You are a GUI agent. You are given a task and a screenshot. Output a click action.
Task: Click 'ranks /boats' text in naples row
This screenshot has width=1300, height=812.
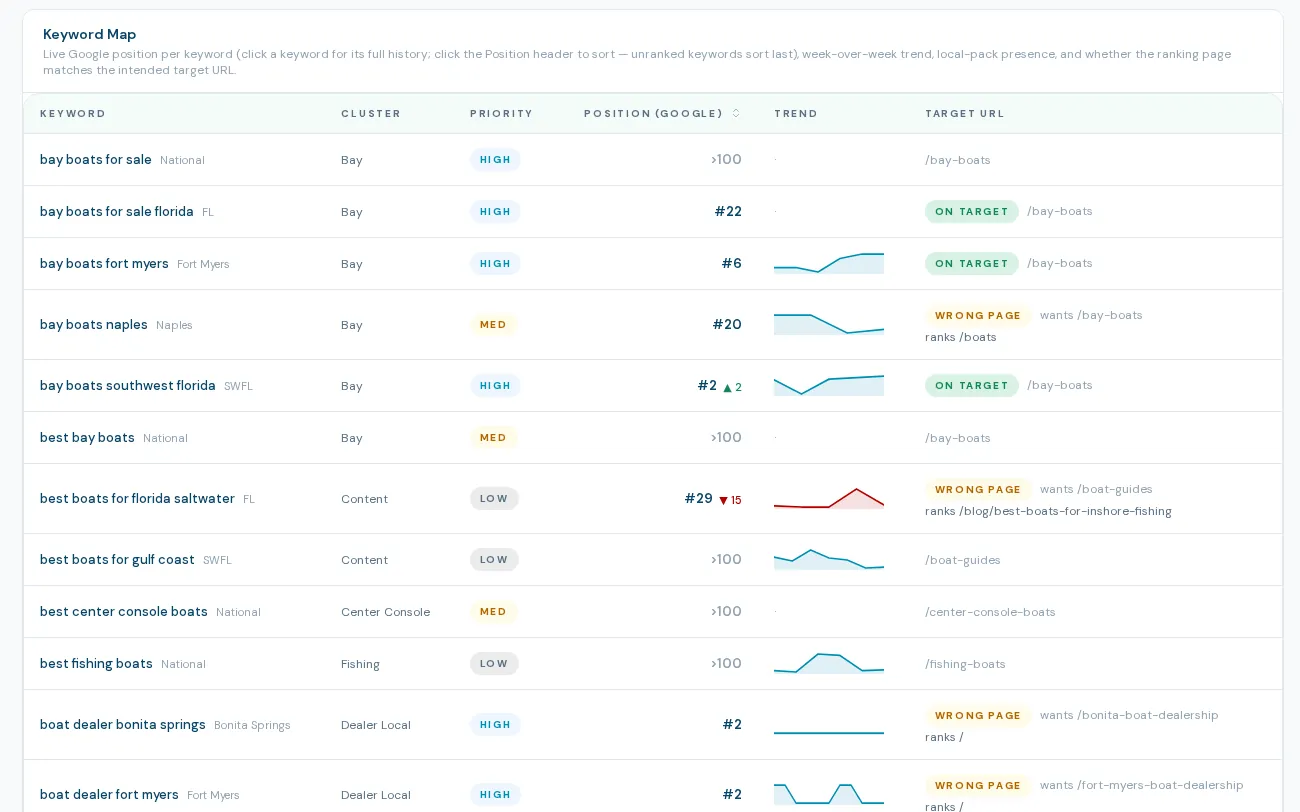coord(961,338)
